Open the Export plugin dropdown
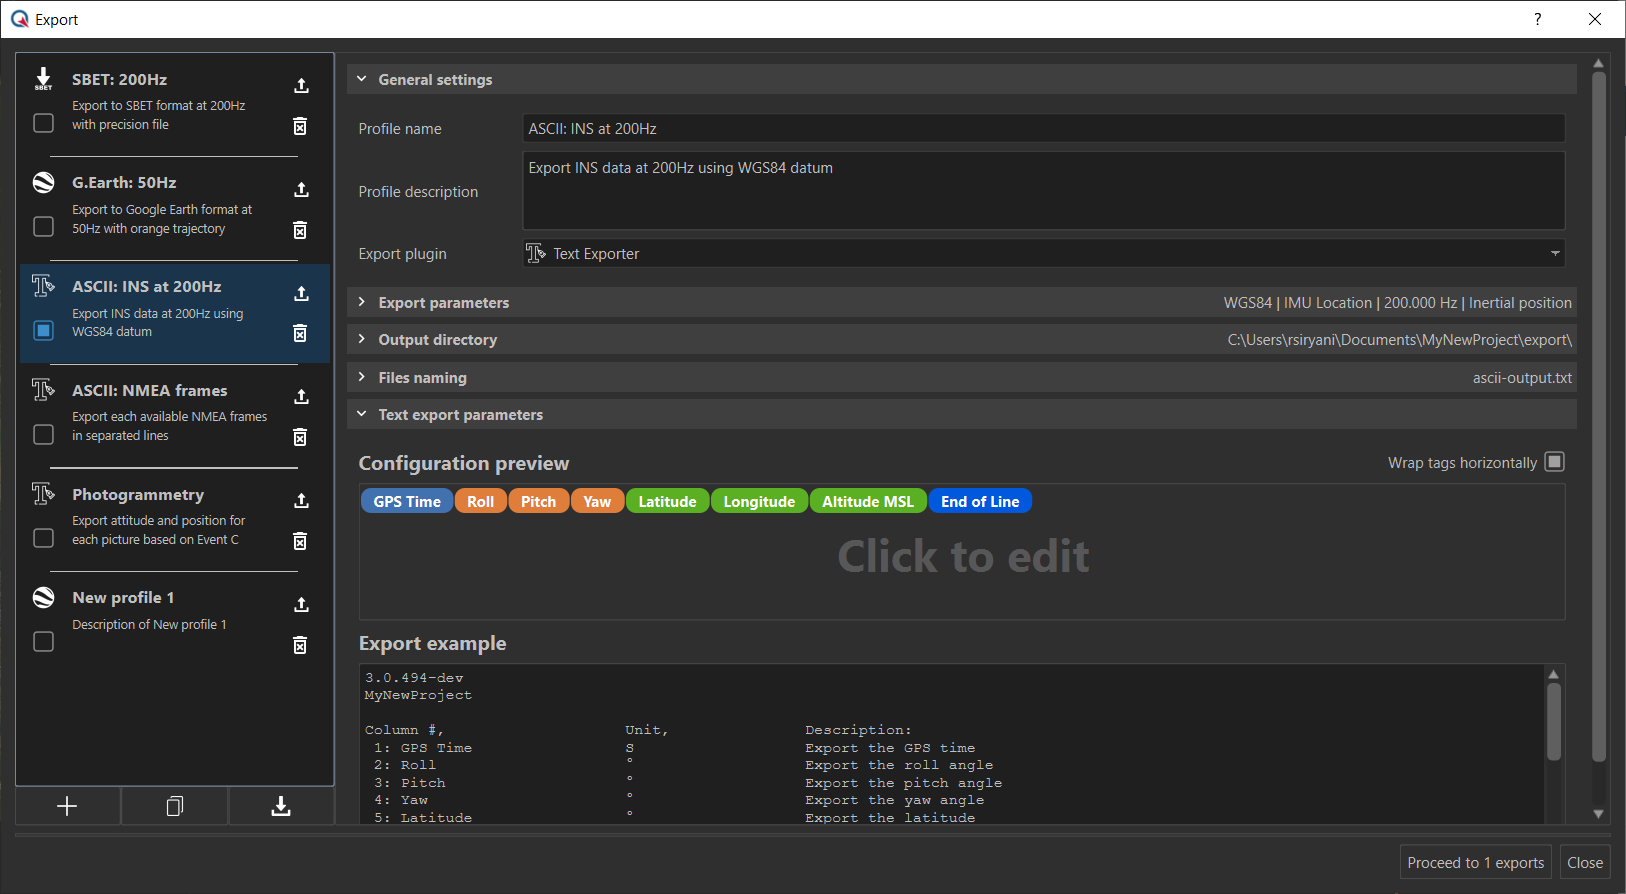1626x894 pixels. coord(1043,254)
